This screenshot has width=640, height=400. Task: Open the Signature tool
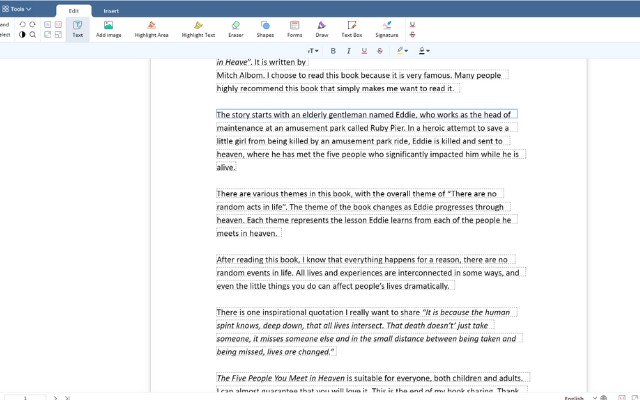pyautogui.click(x=387, y=29)
